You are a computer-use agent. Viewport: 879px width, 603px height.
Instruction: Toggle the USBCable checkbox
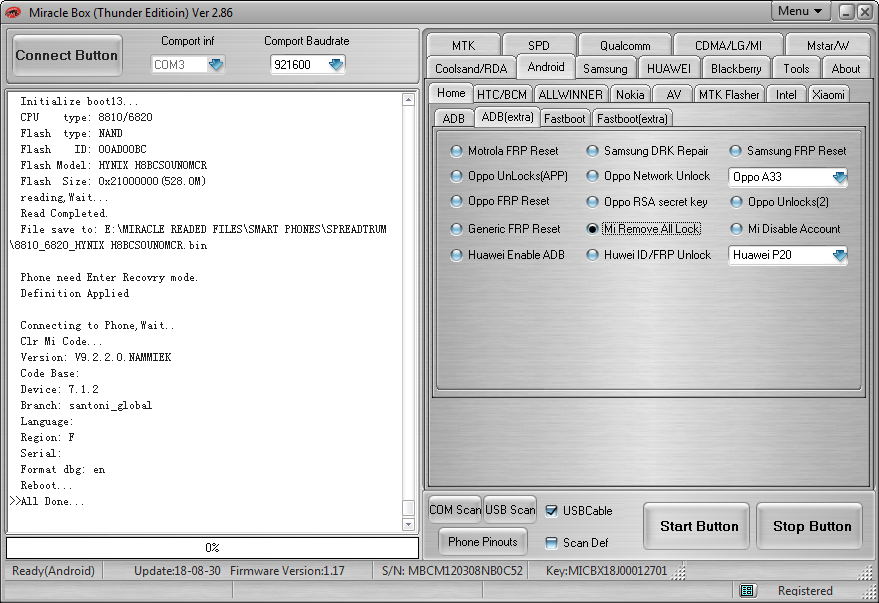pos(552,511)
